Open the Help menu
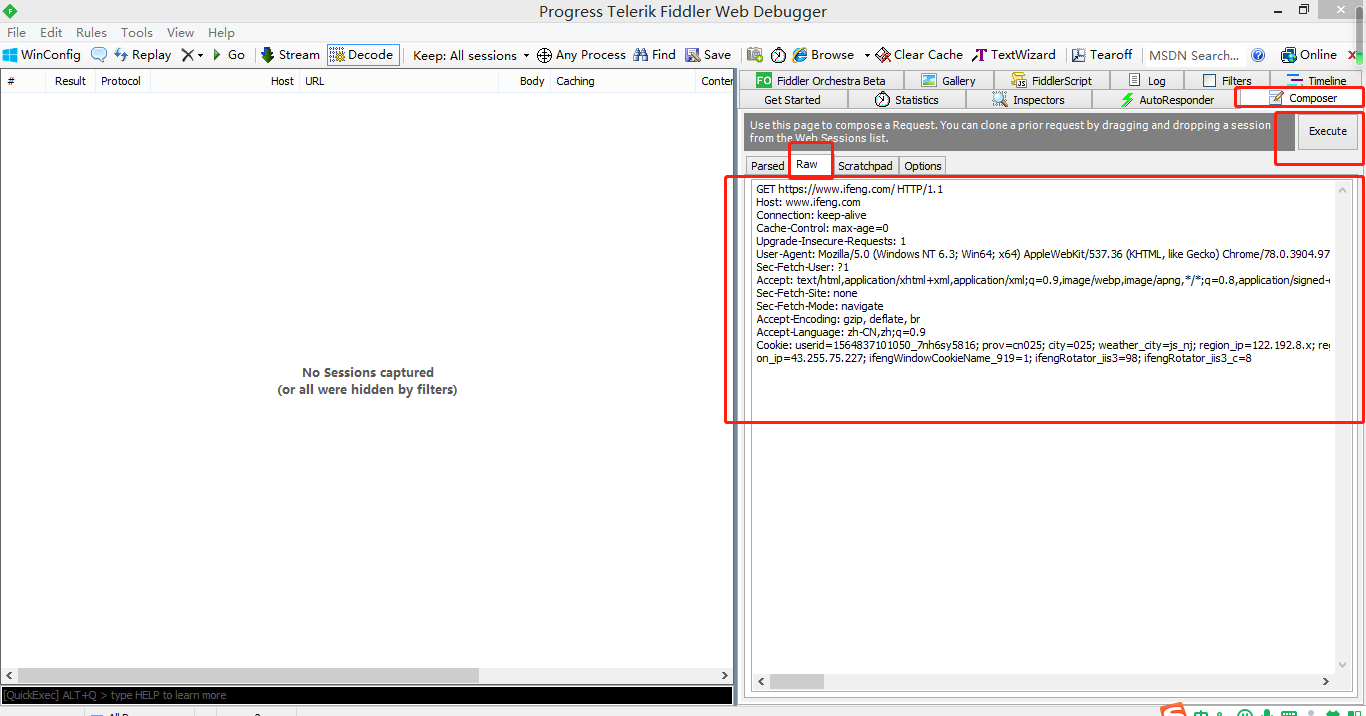1366x716 pixels. tap(221, 33)
